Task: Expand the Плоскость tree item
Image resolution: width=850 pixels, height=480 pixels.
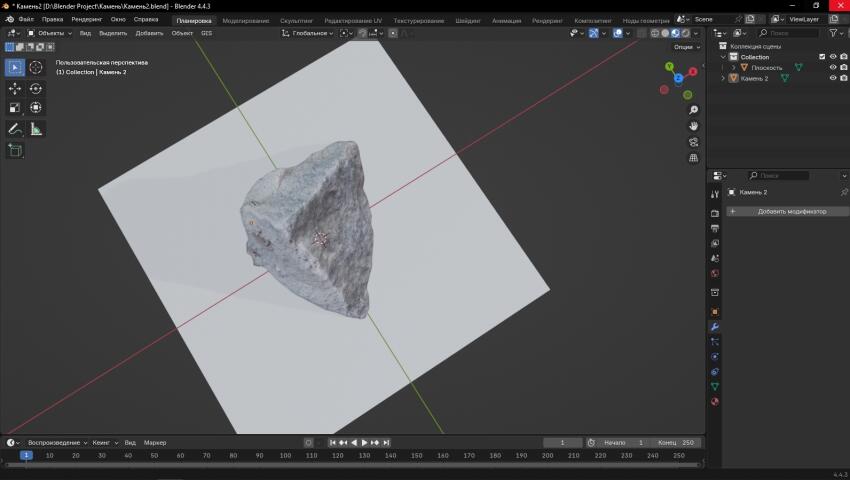Action: (733, 67)
